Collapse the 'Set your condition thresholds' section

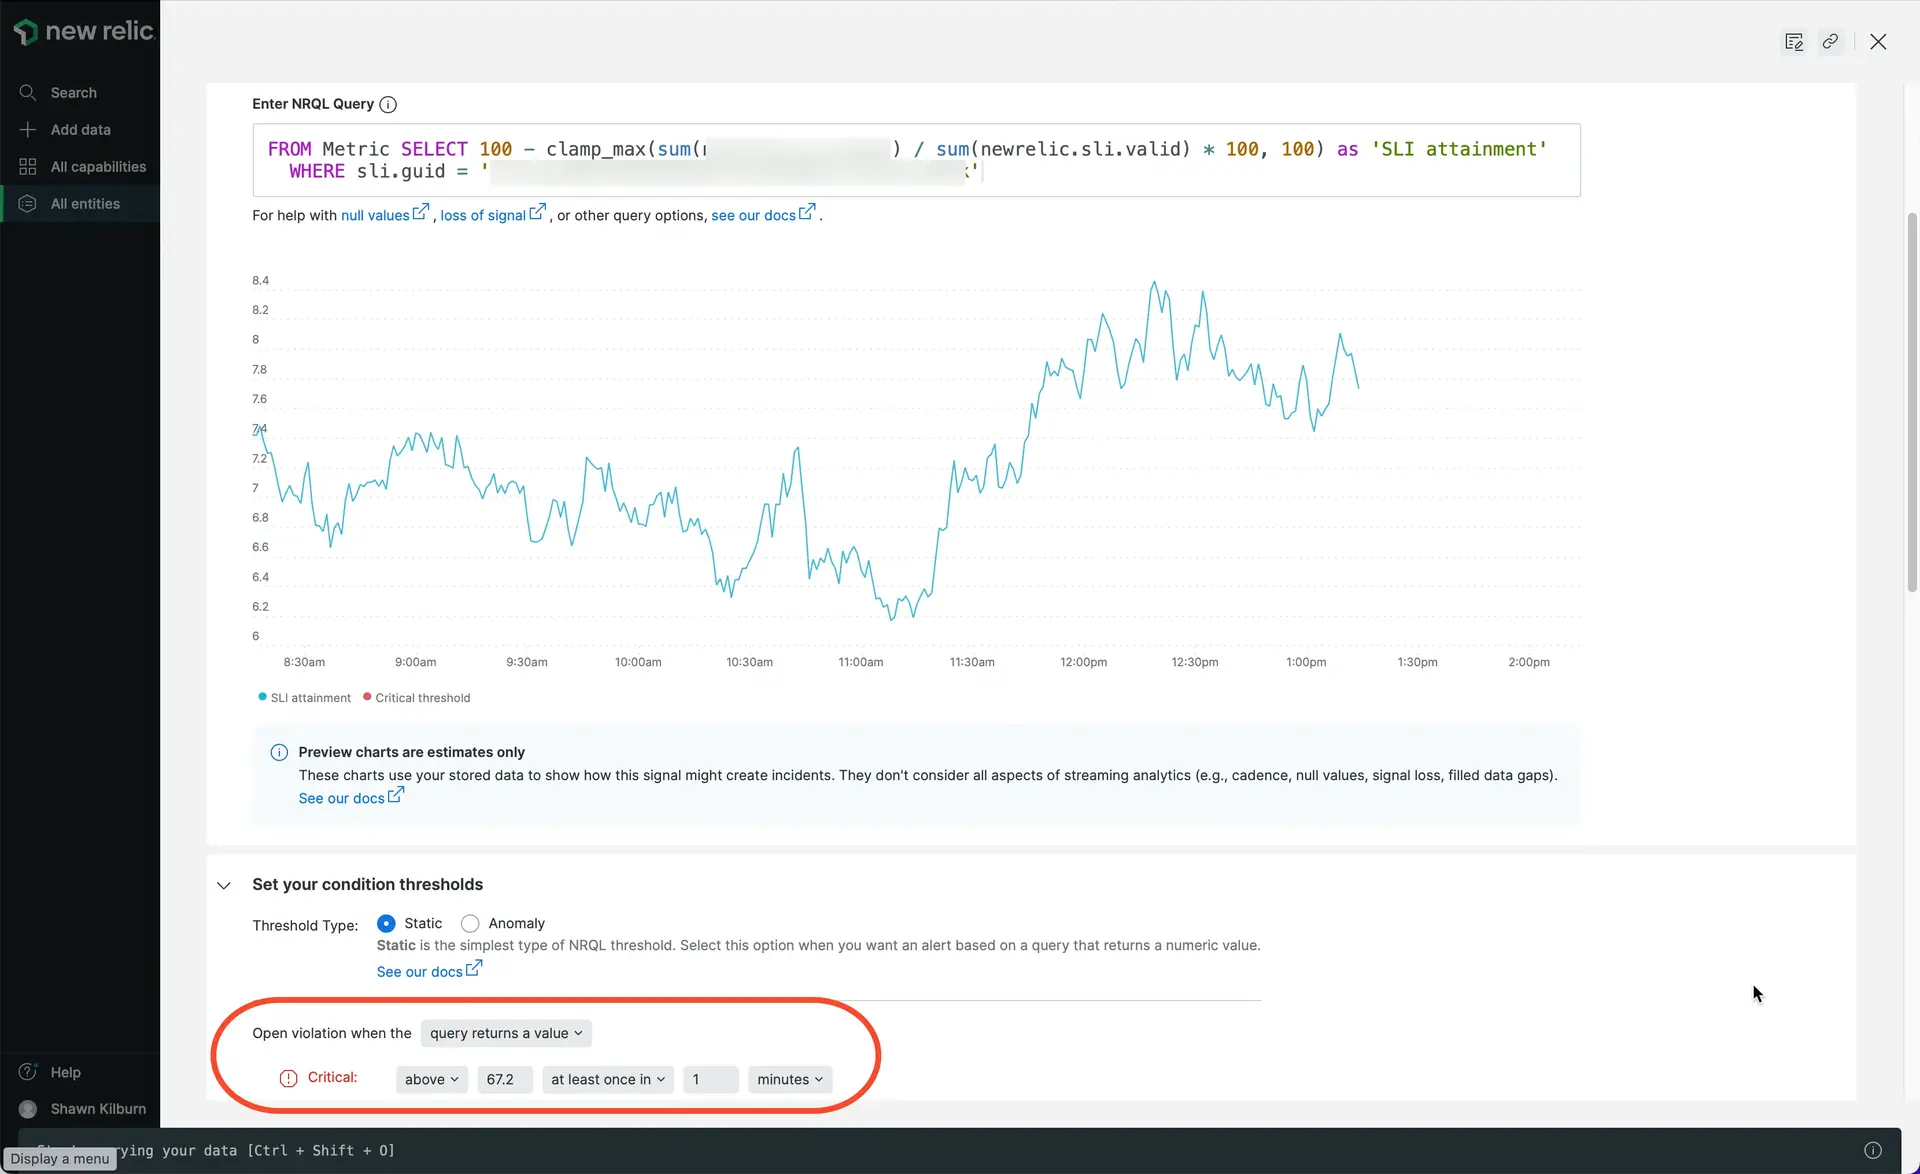tap(224, 886)
